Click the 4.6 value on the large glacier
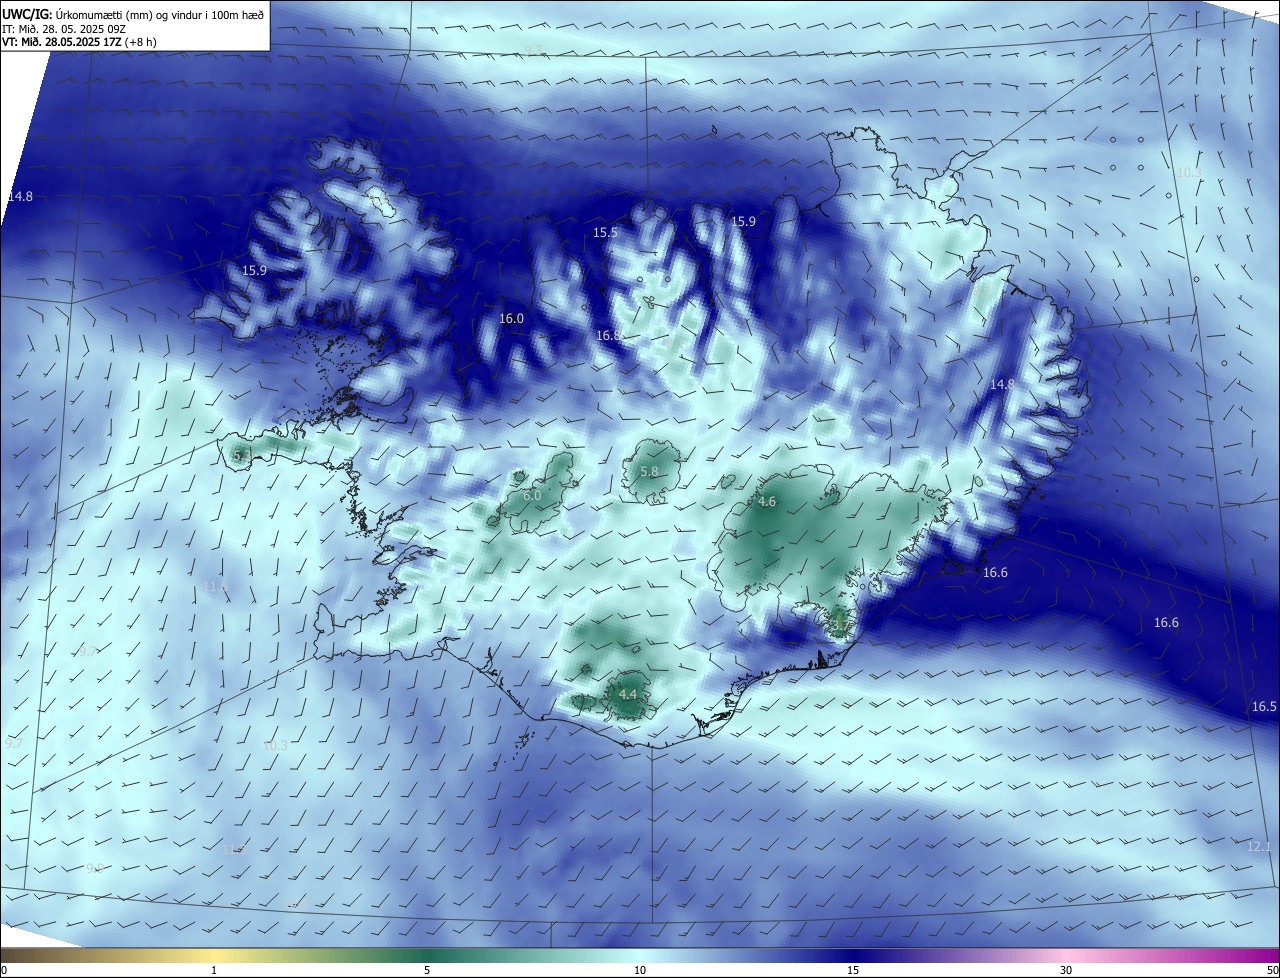 coord(767,502)
